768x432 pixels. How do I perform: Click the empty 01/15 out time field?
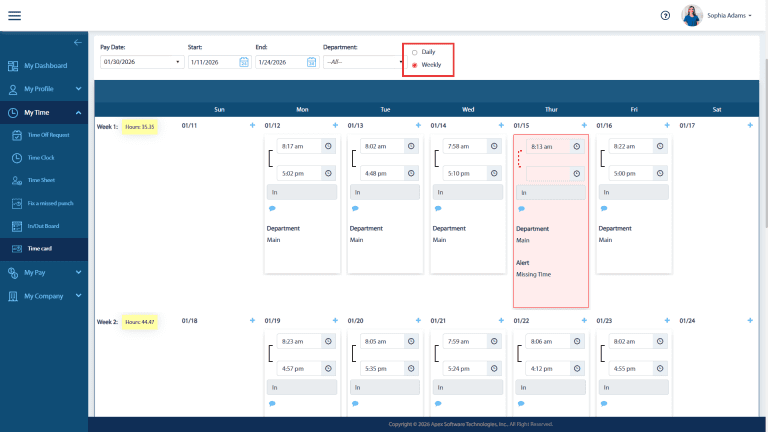548,173
